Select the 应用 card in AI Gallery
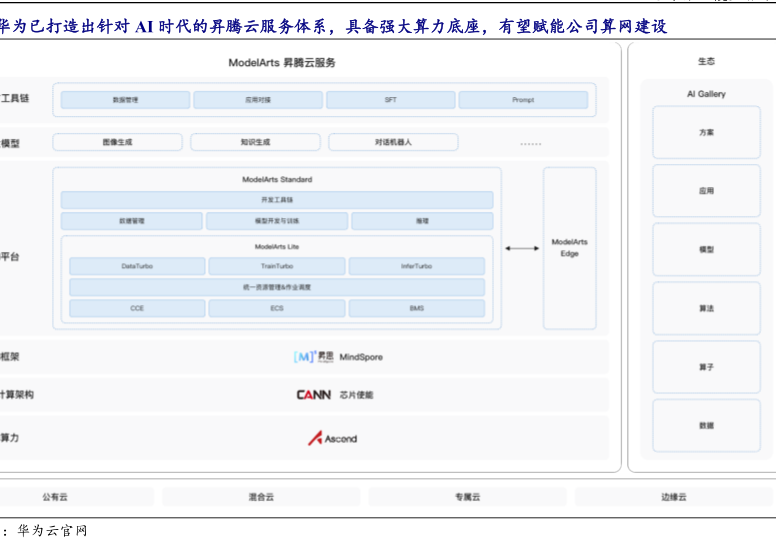 tap(706, 191)
